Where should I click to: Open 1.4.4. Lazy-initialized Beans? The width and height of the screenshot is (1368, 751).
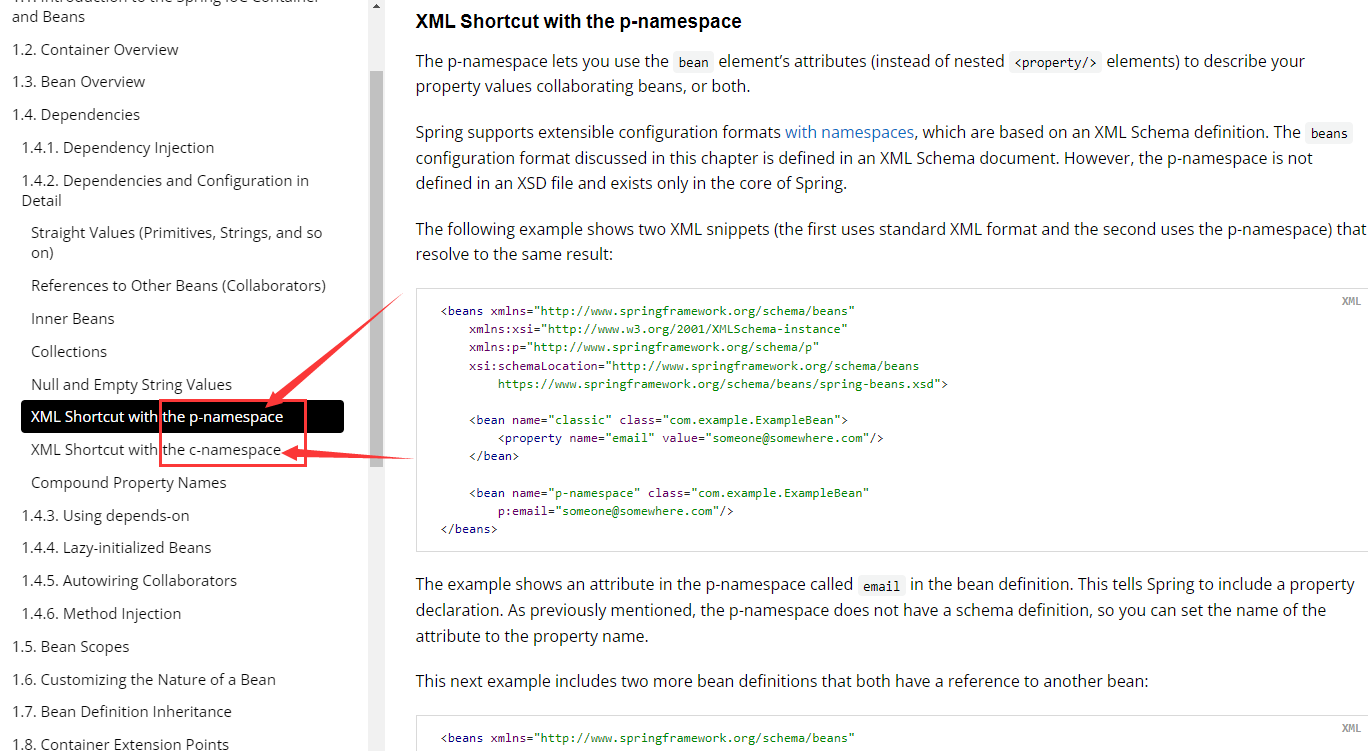117,548
